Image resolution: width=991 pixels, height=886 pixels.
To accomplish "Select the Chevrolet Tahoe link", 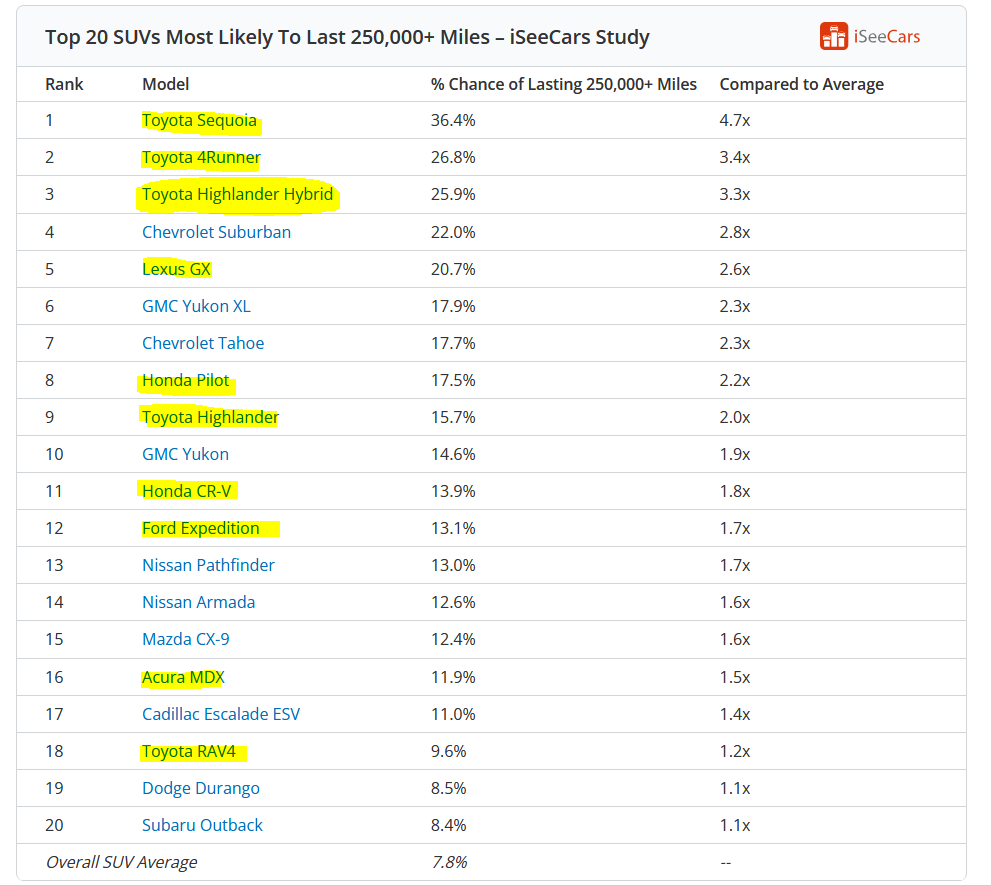I will pyautogui.click(x=203, y=343).
